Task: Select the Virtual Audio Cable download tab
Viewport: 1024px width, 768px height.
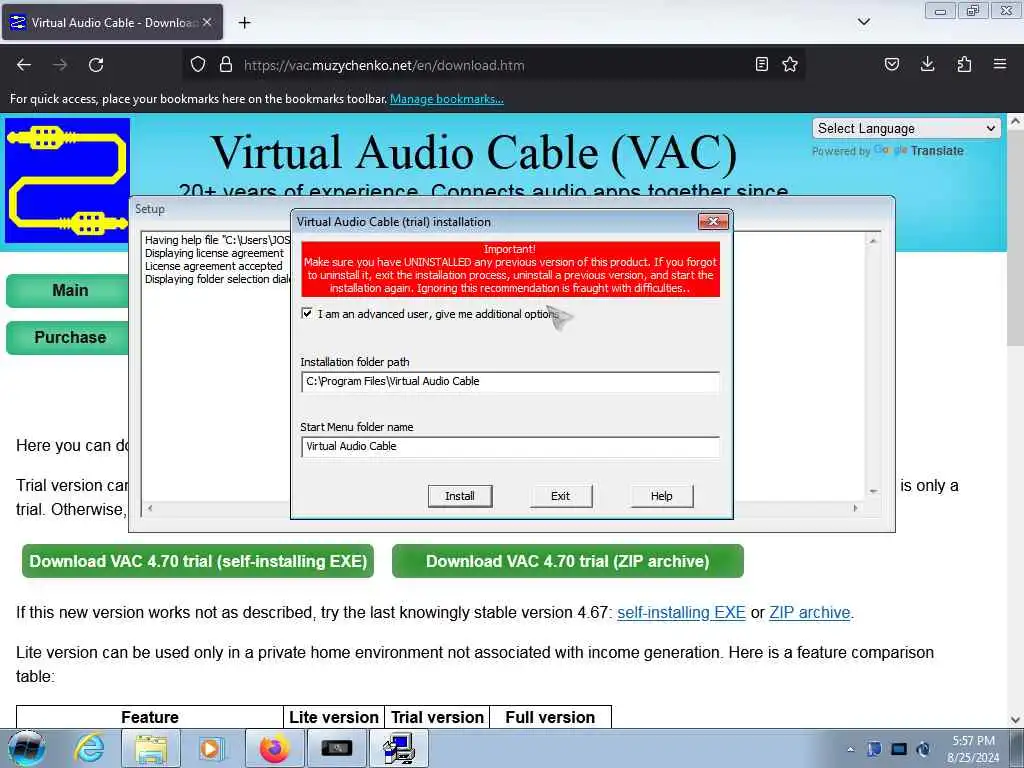Action: coord(112,22)
